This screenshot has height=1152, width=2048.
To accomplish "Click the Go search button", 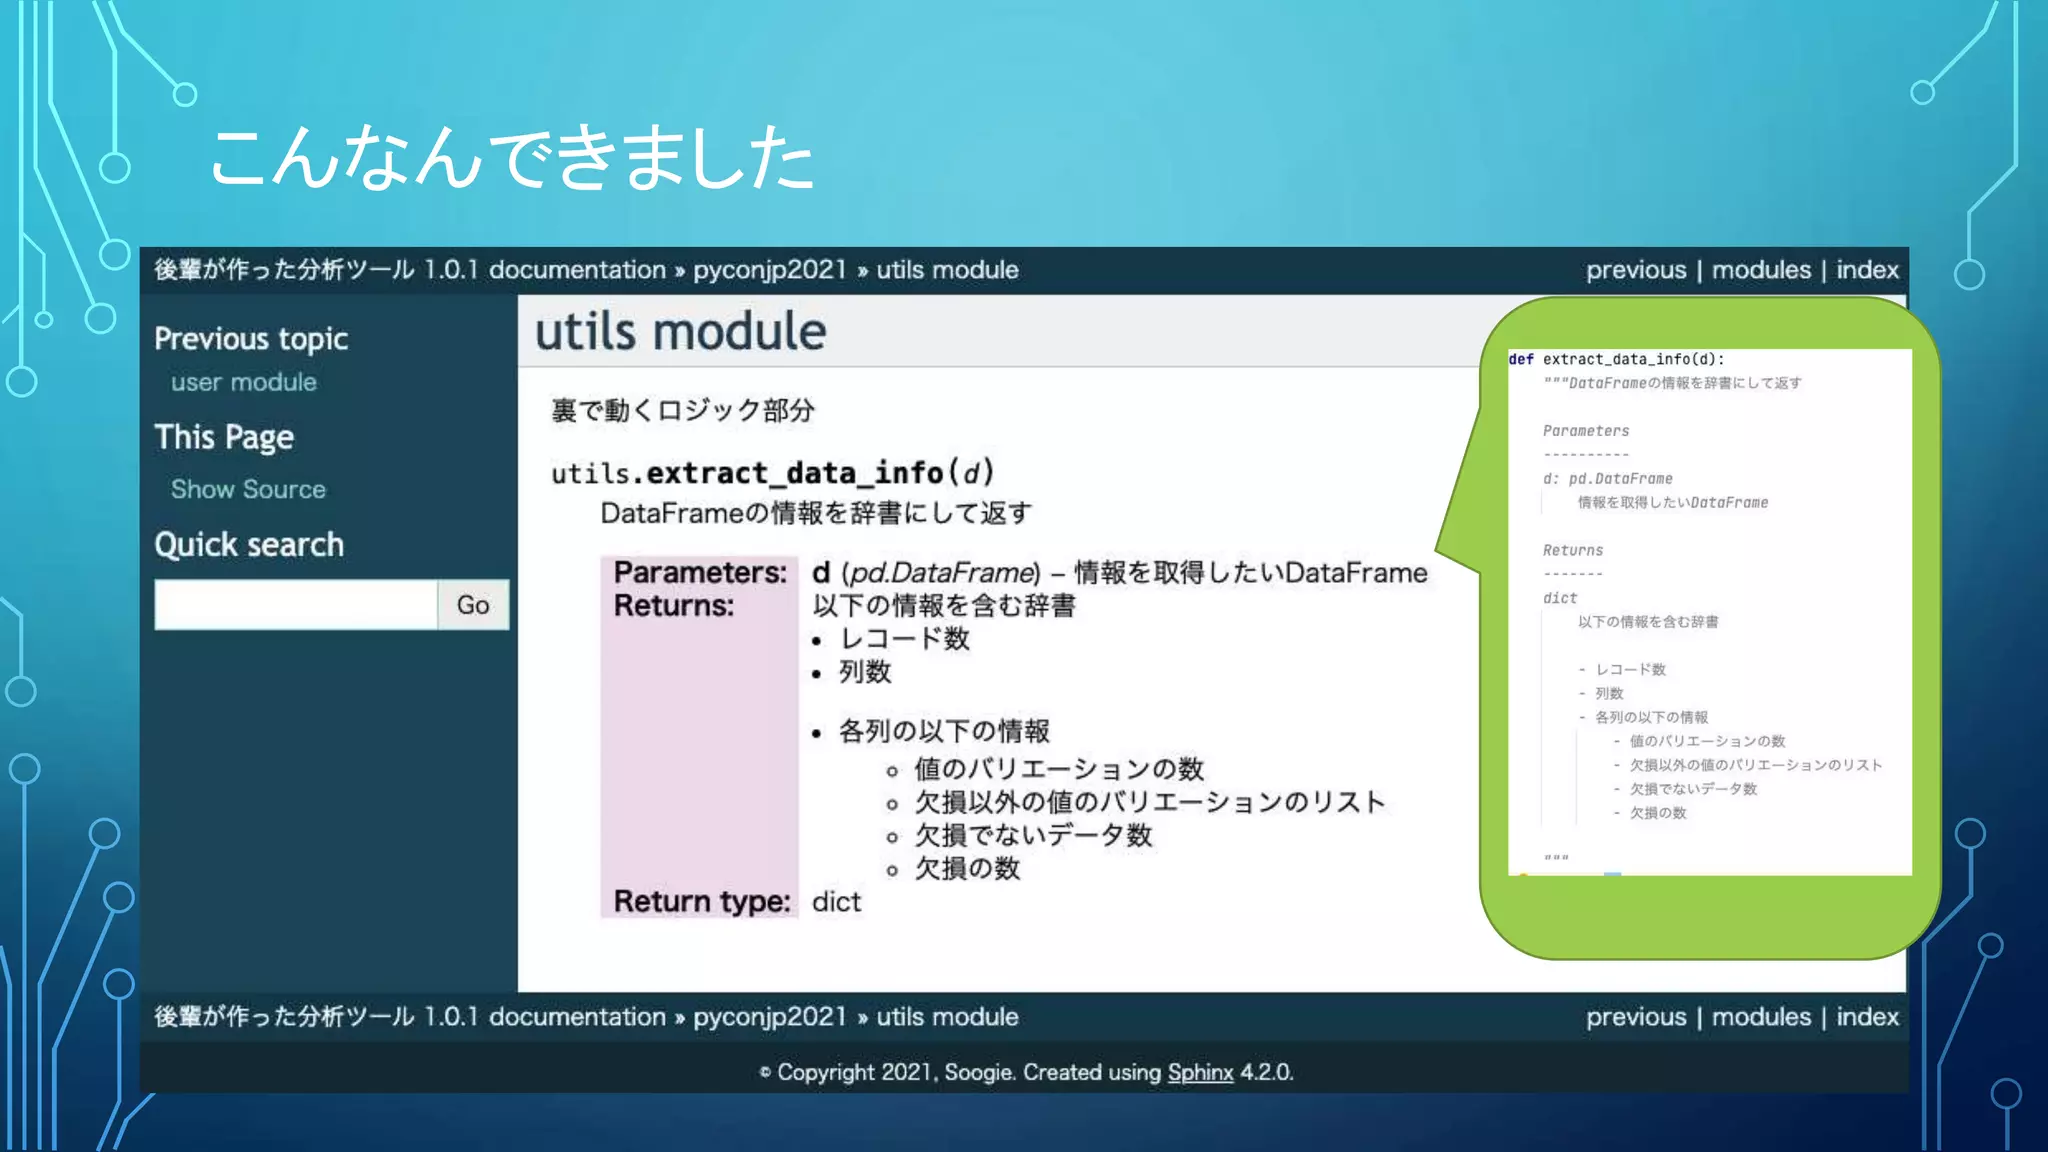I will coord(473,605).
